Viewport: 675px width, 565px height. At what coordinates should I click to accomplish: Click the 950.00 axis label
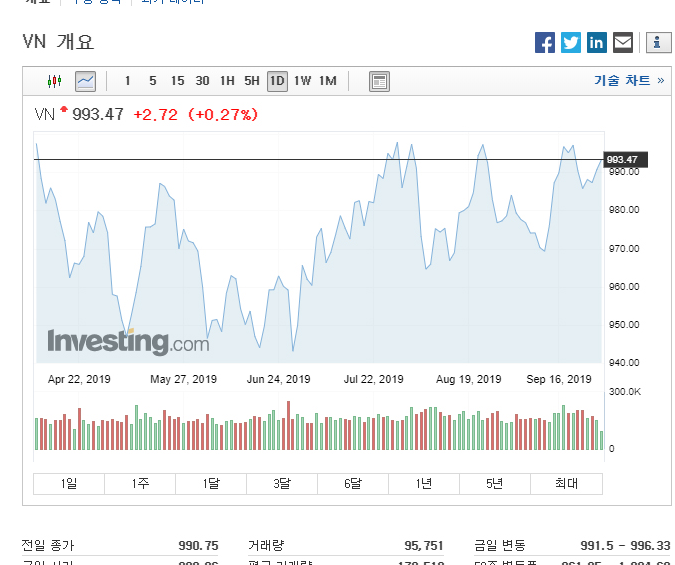tap(624, 325)
